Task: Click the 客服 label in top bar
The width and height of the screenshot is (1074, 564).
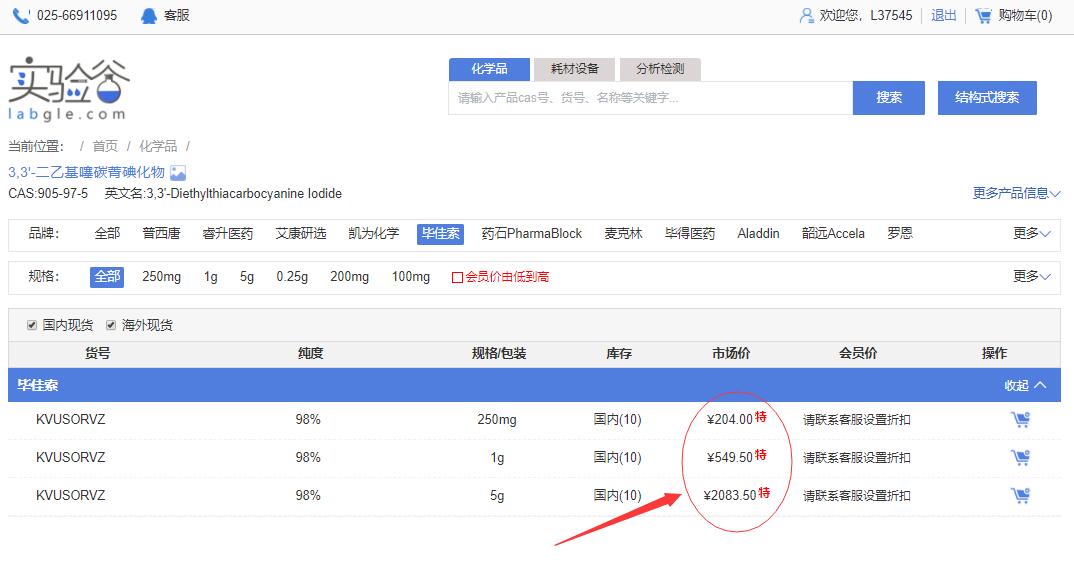Action: 177,15
